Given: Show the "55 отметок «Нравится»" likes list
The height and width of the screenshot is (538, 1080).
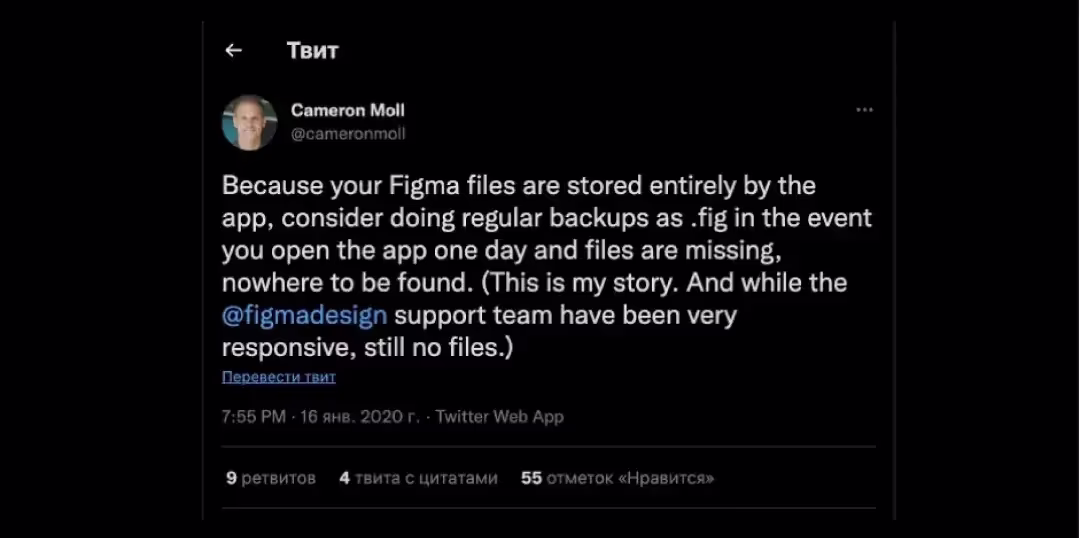Looking at the screenshot, I should (617, 478).
